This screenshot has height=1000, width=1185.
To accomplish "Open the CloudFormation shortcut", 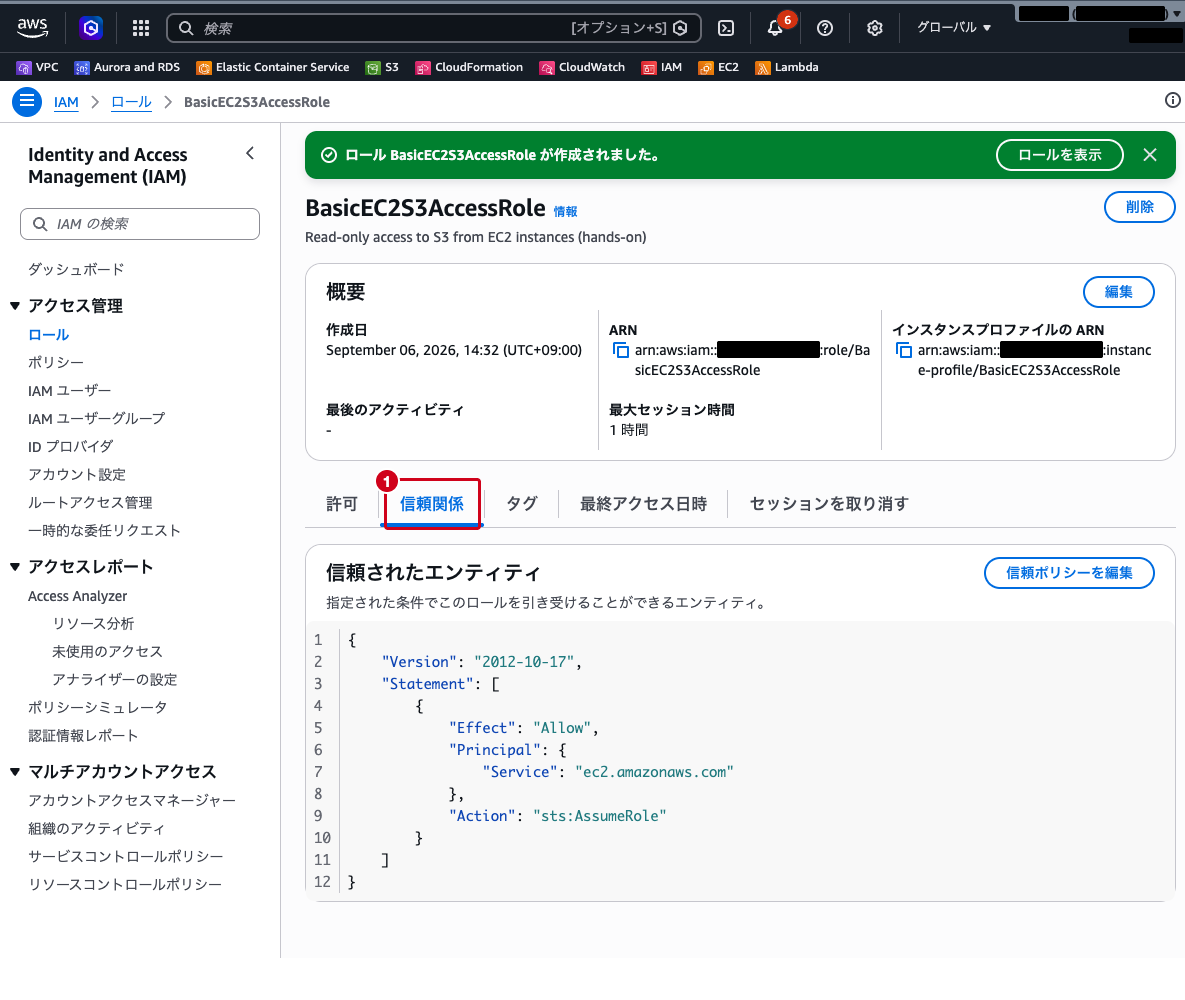I will 469,67.
